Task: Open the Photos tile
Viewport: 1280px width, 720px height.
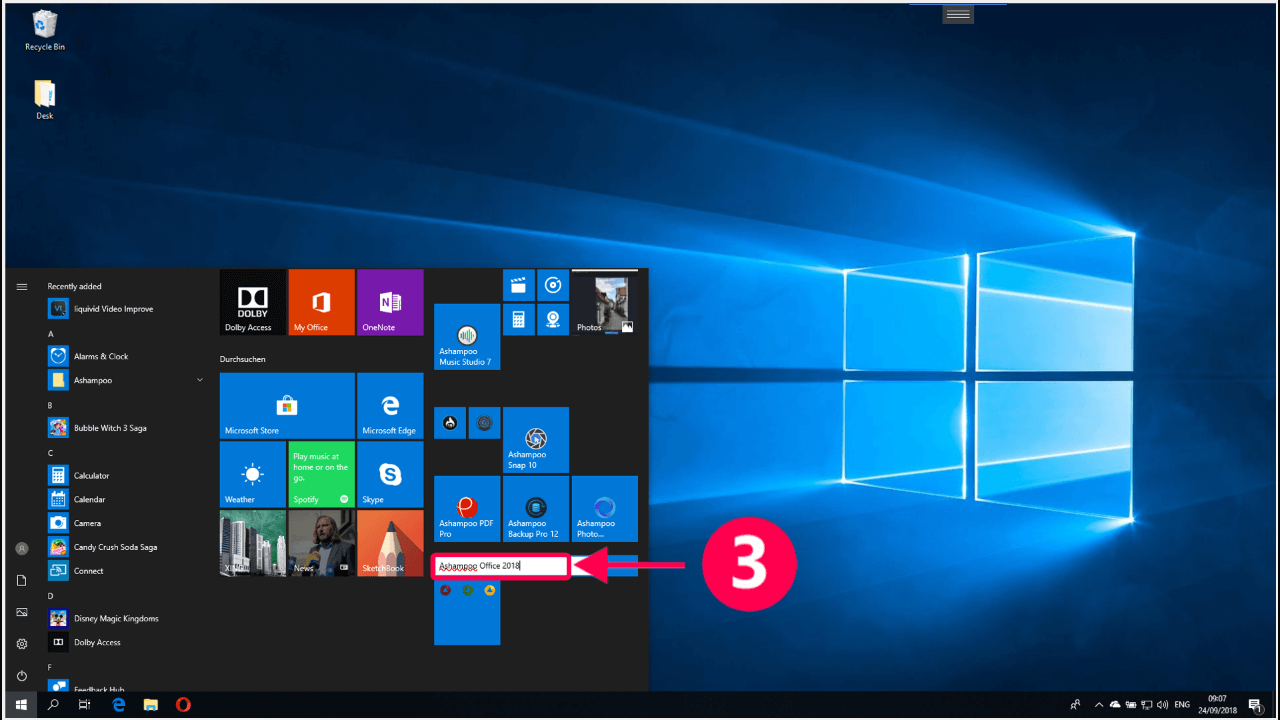Action: (604, 302)
